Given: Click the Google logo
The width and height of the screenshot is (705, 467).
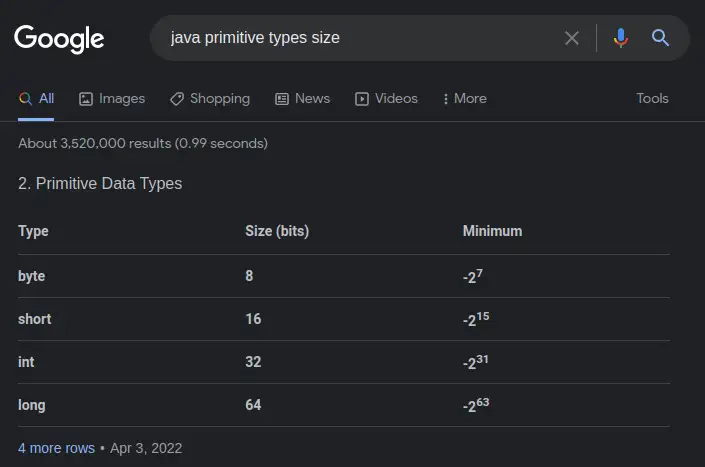Looking at the screenshot, I should [x=59, y=39].
